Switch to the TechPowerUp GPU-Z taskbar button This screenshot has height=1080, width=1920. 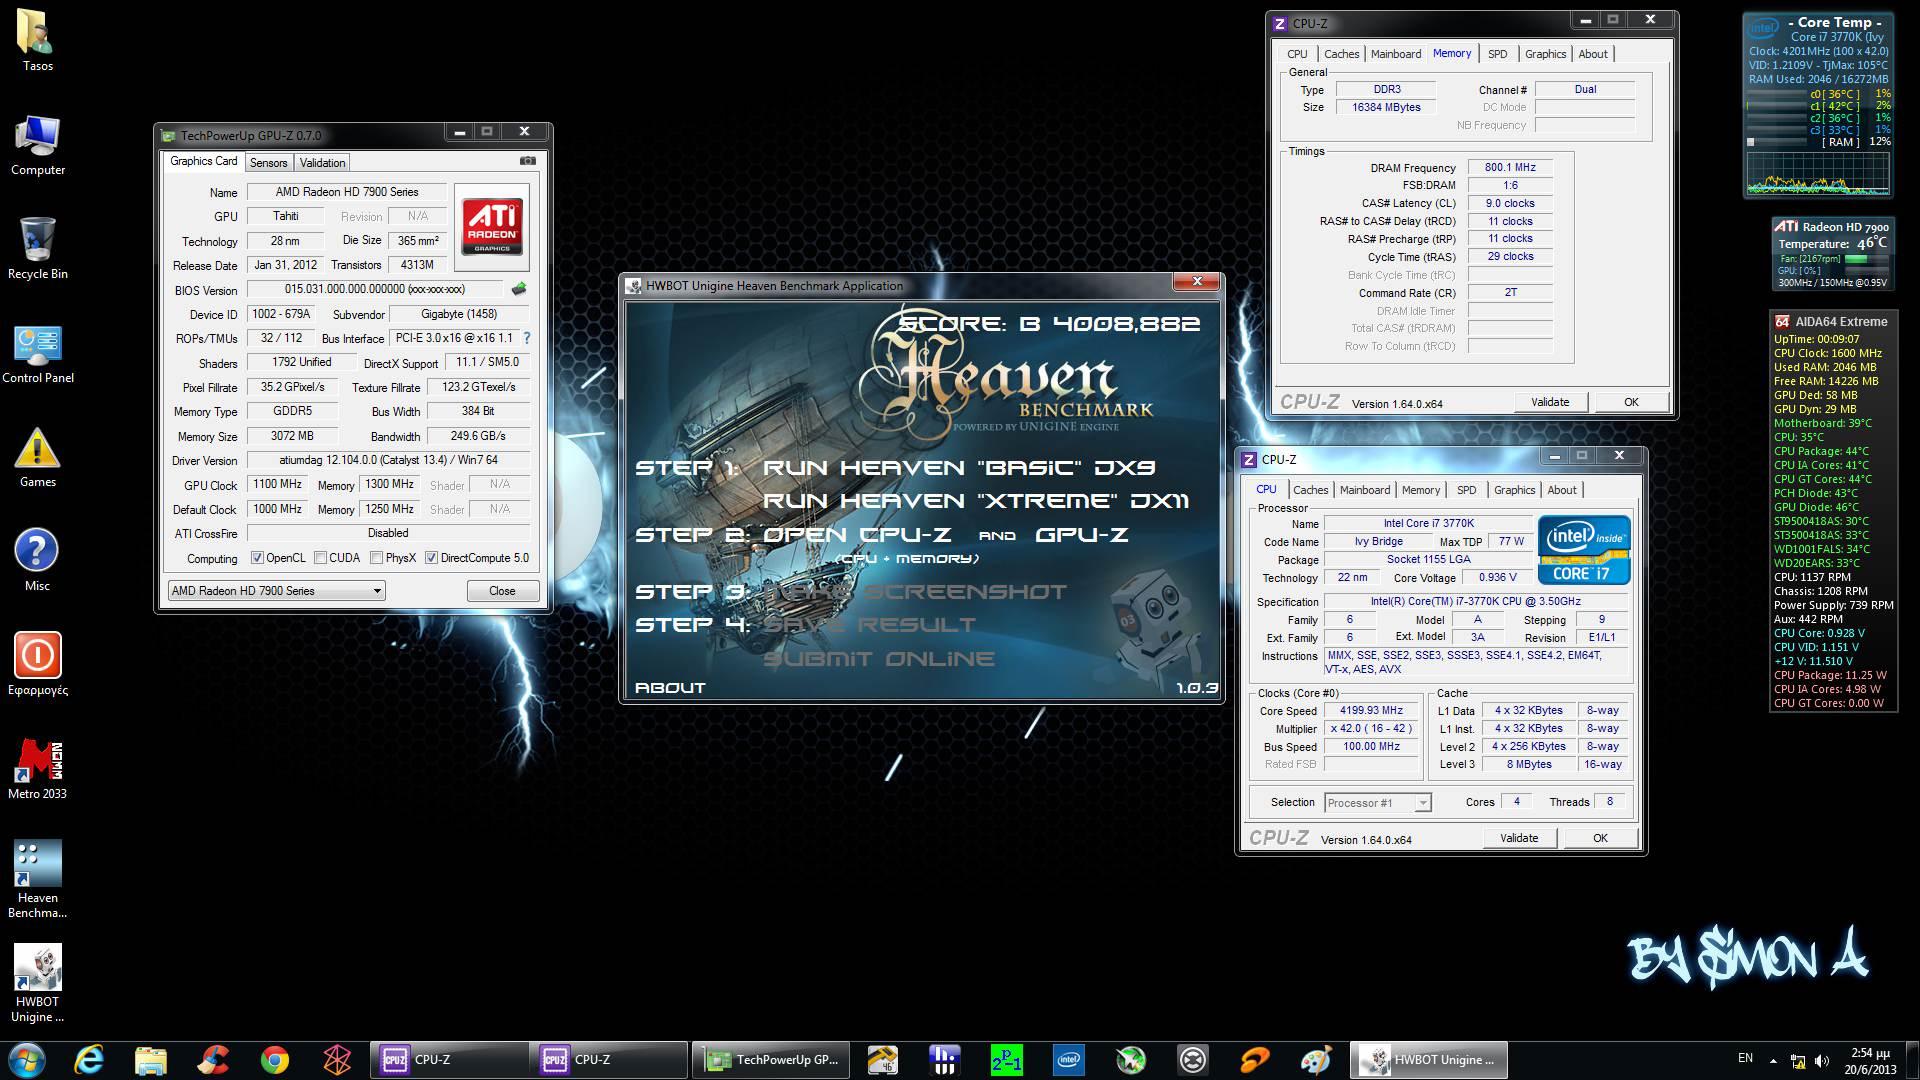(771, 1059)
